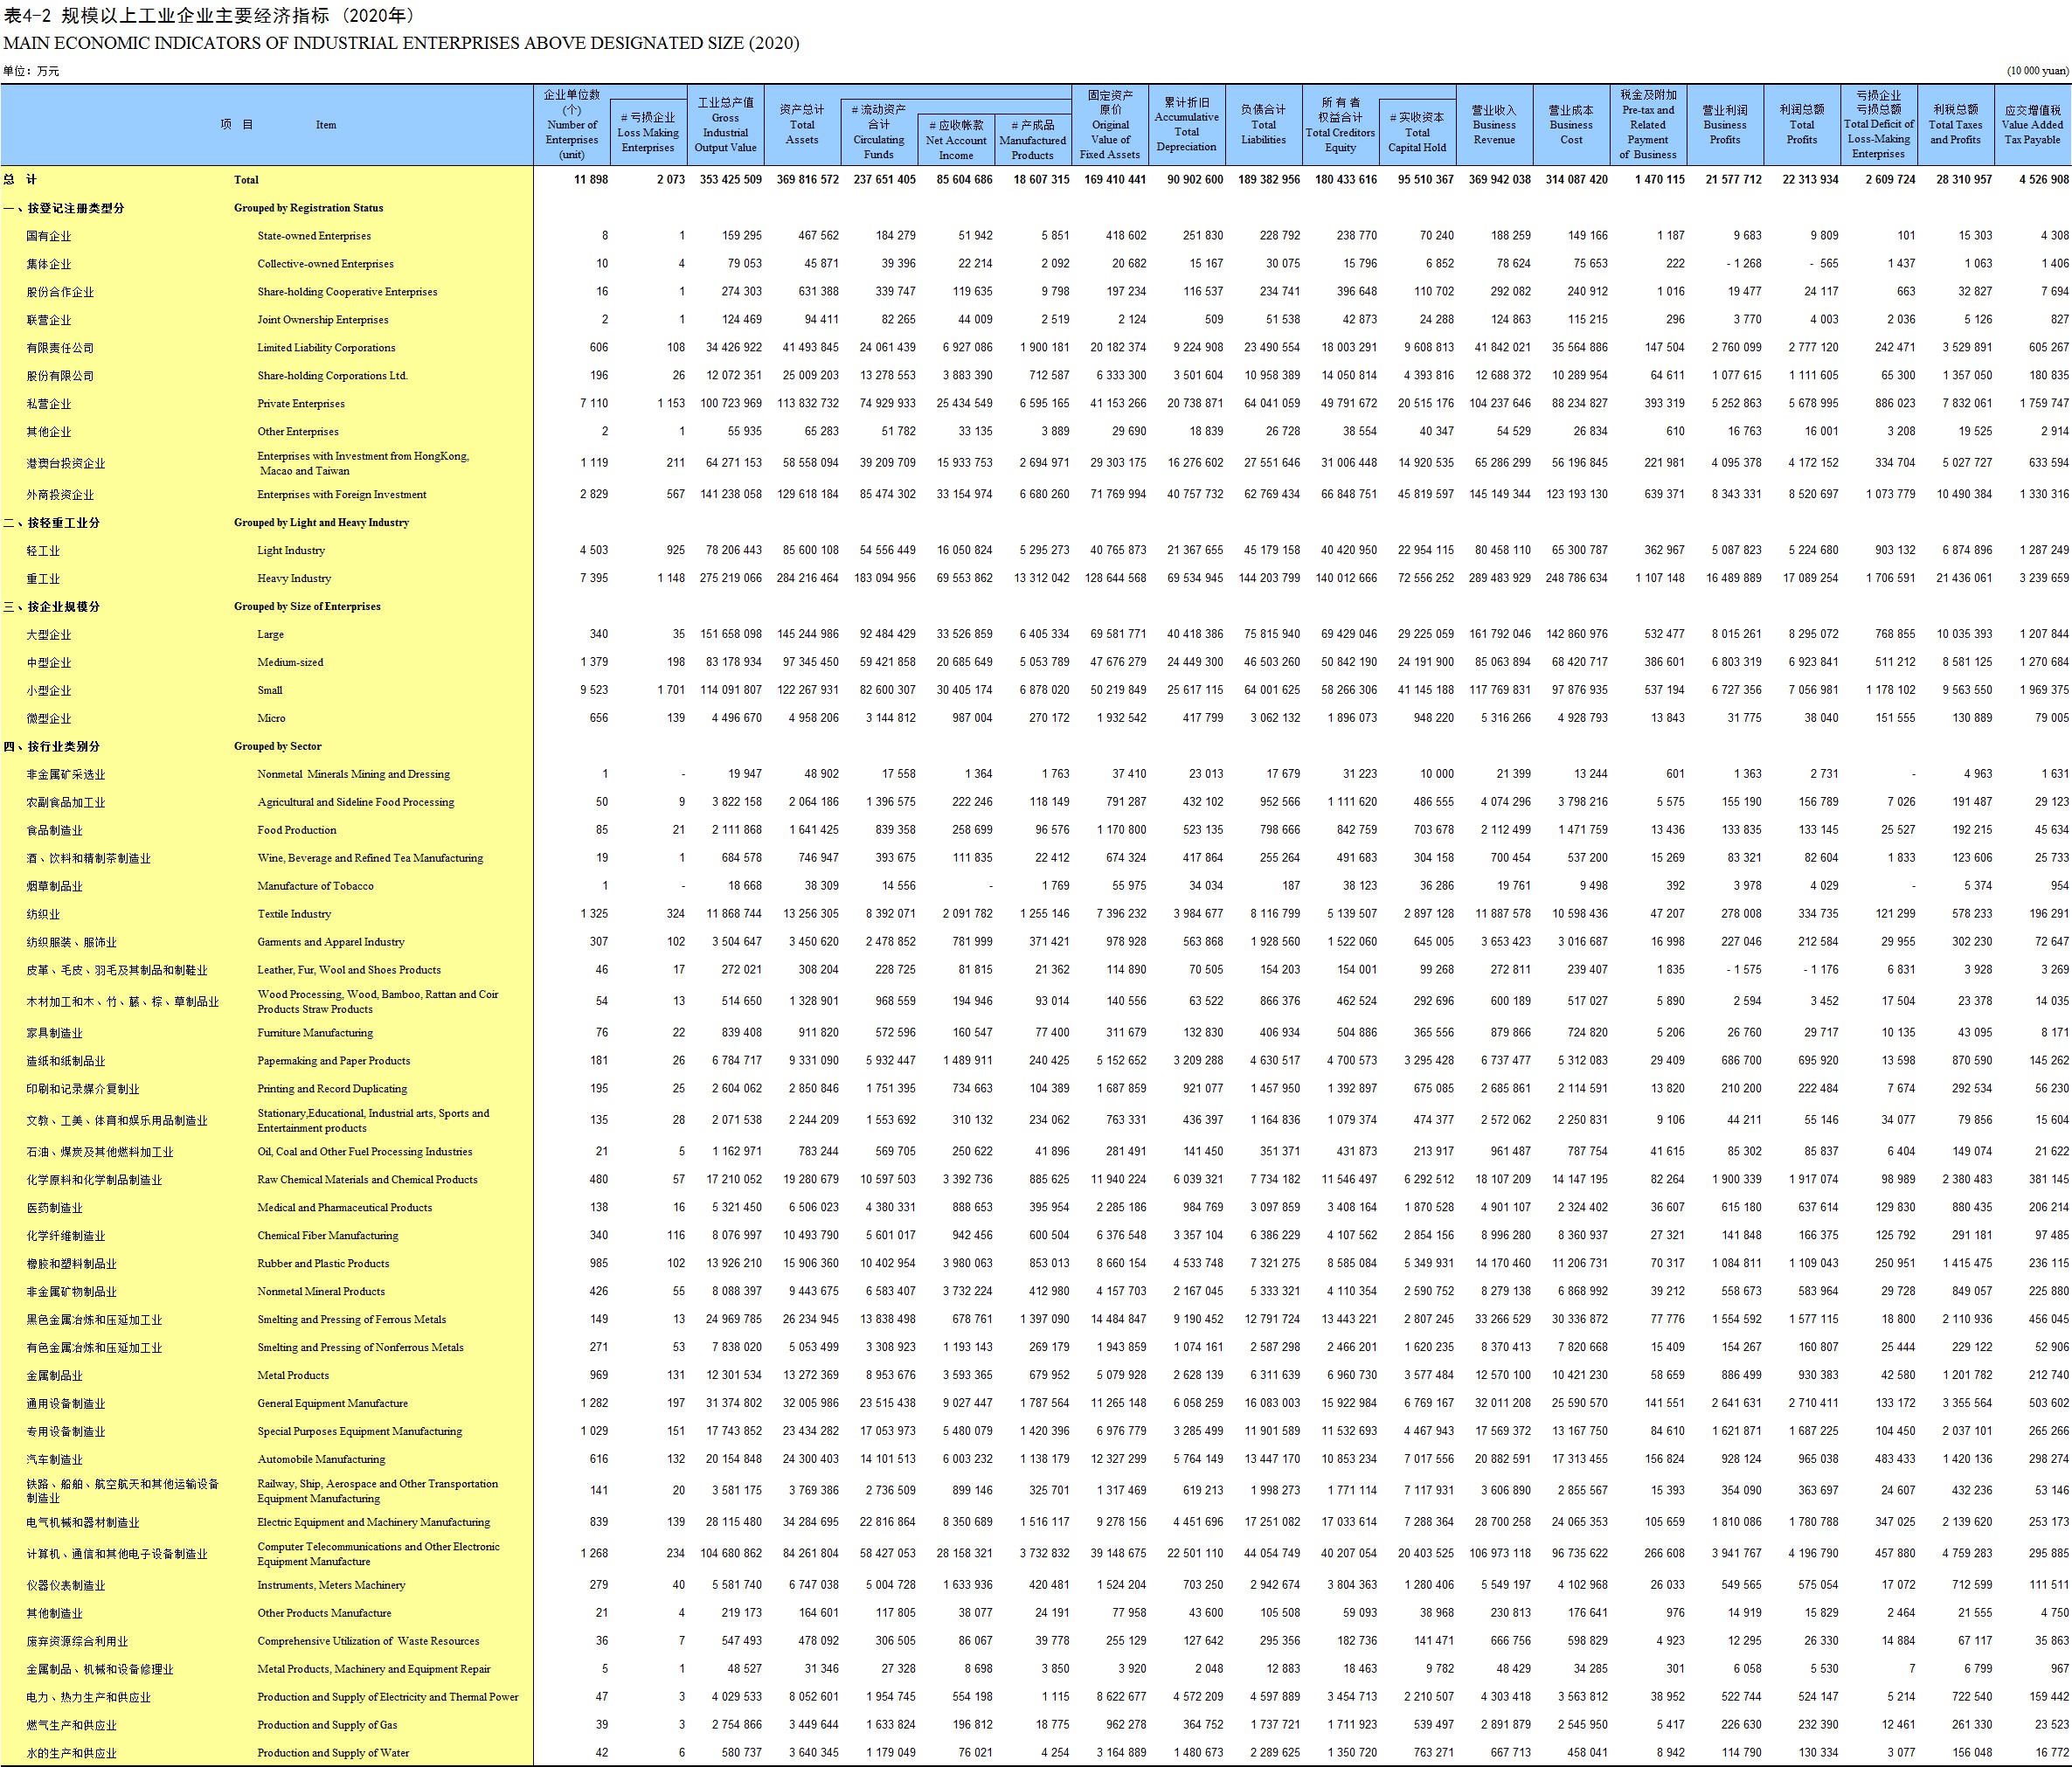Click 'Manufactured Products' column header
Screen dimensions: 2072x1767
[x=1033, y=141]
